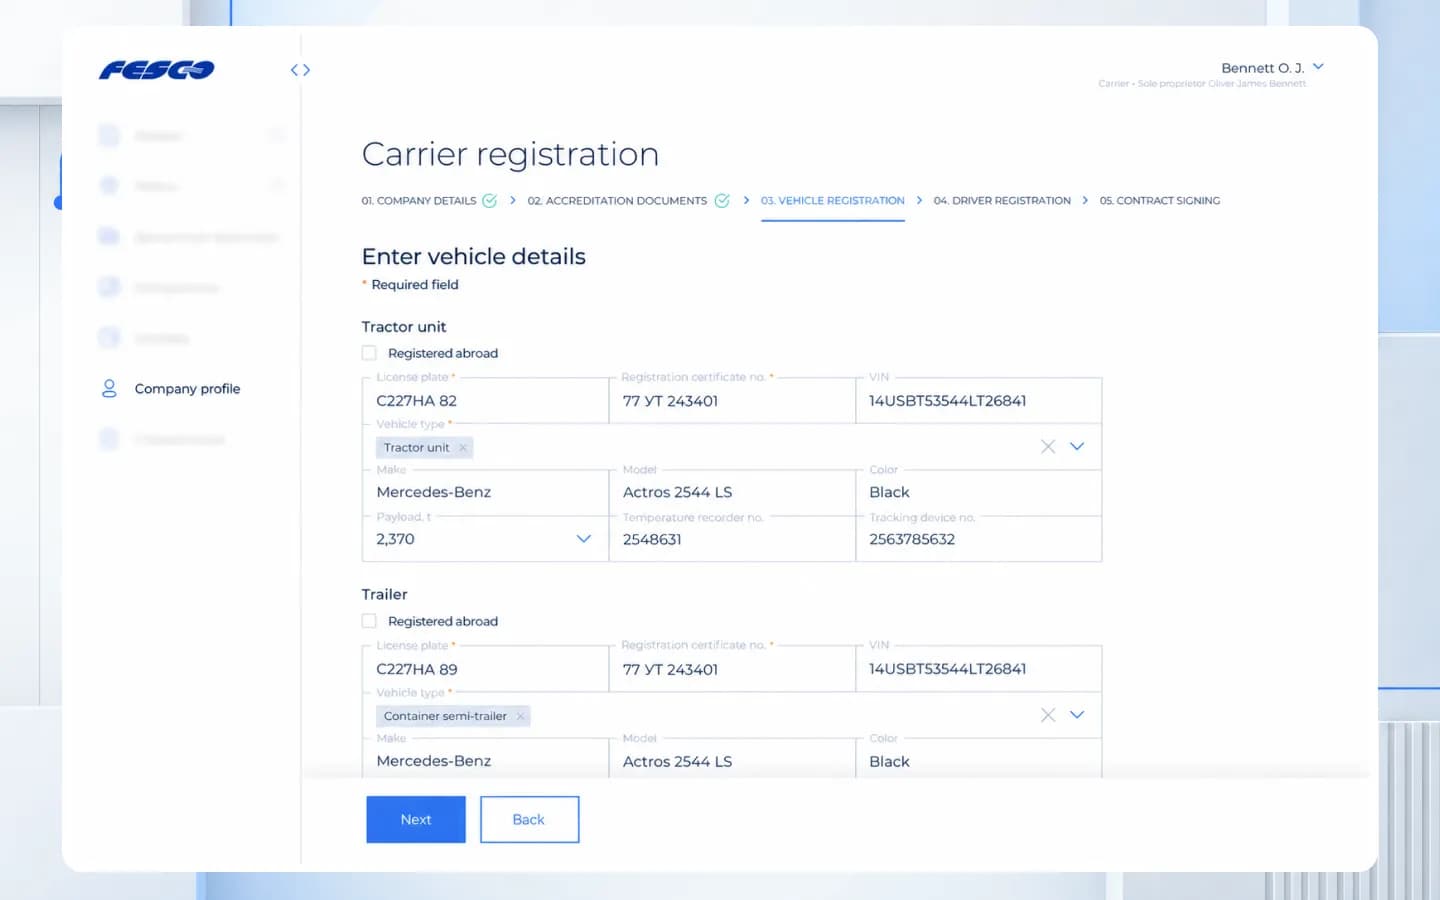Focus the tractor License plate field C227HA 82

point(485,401)
